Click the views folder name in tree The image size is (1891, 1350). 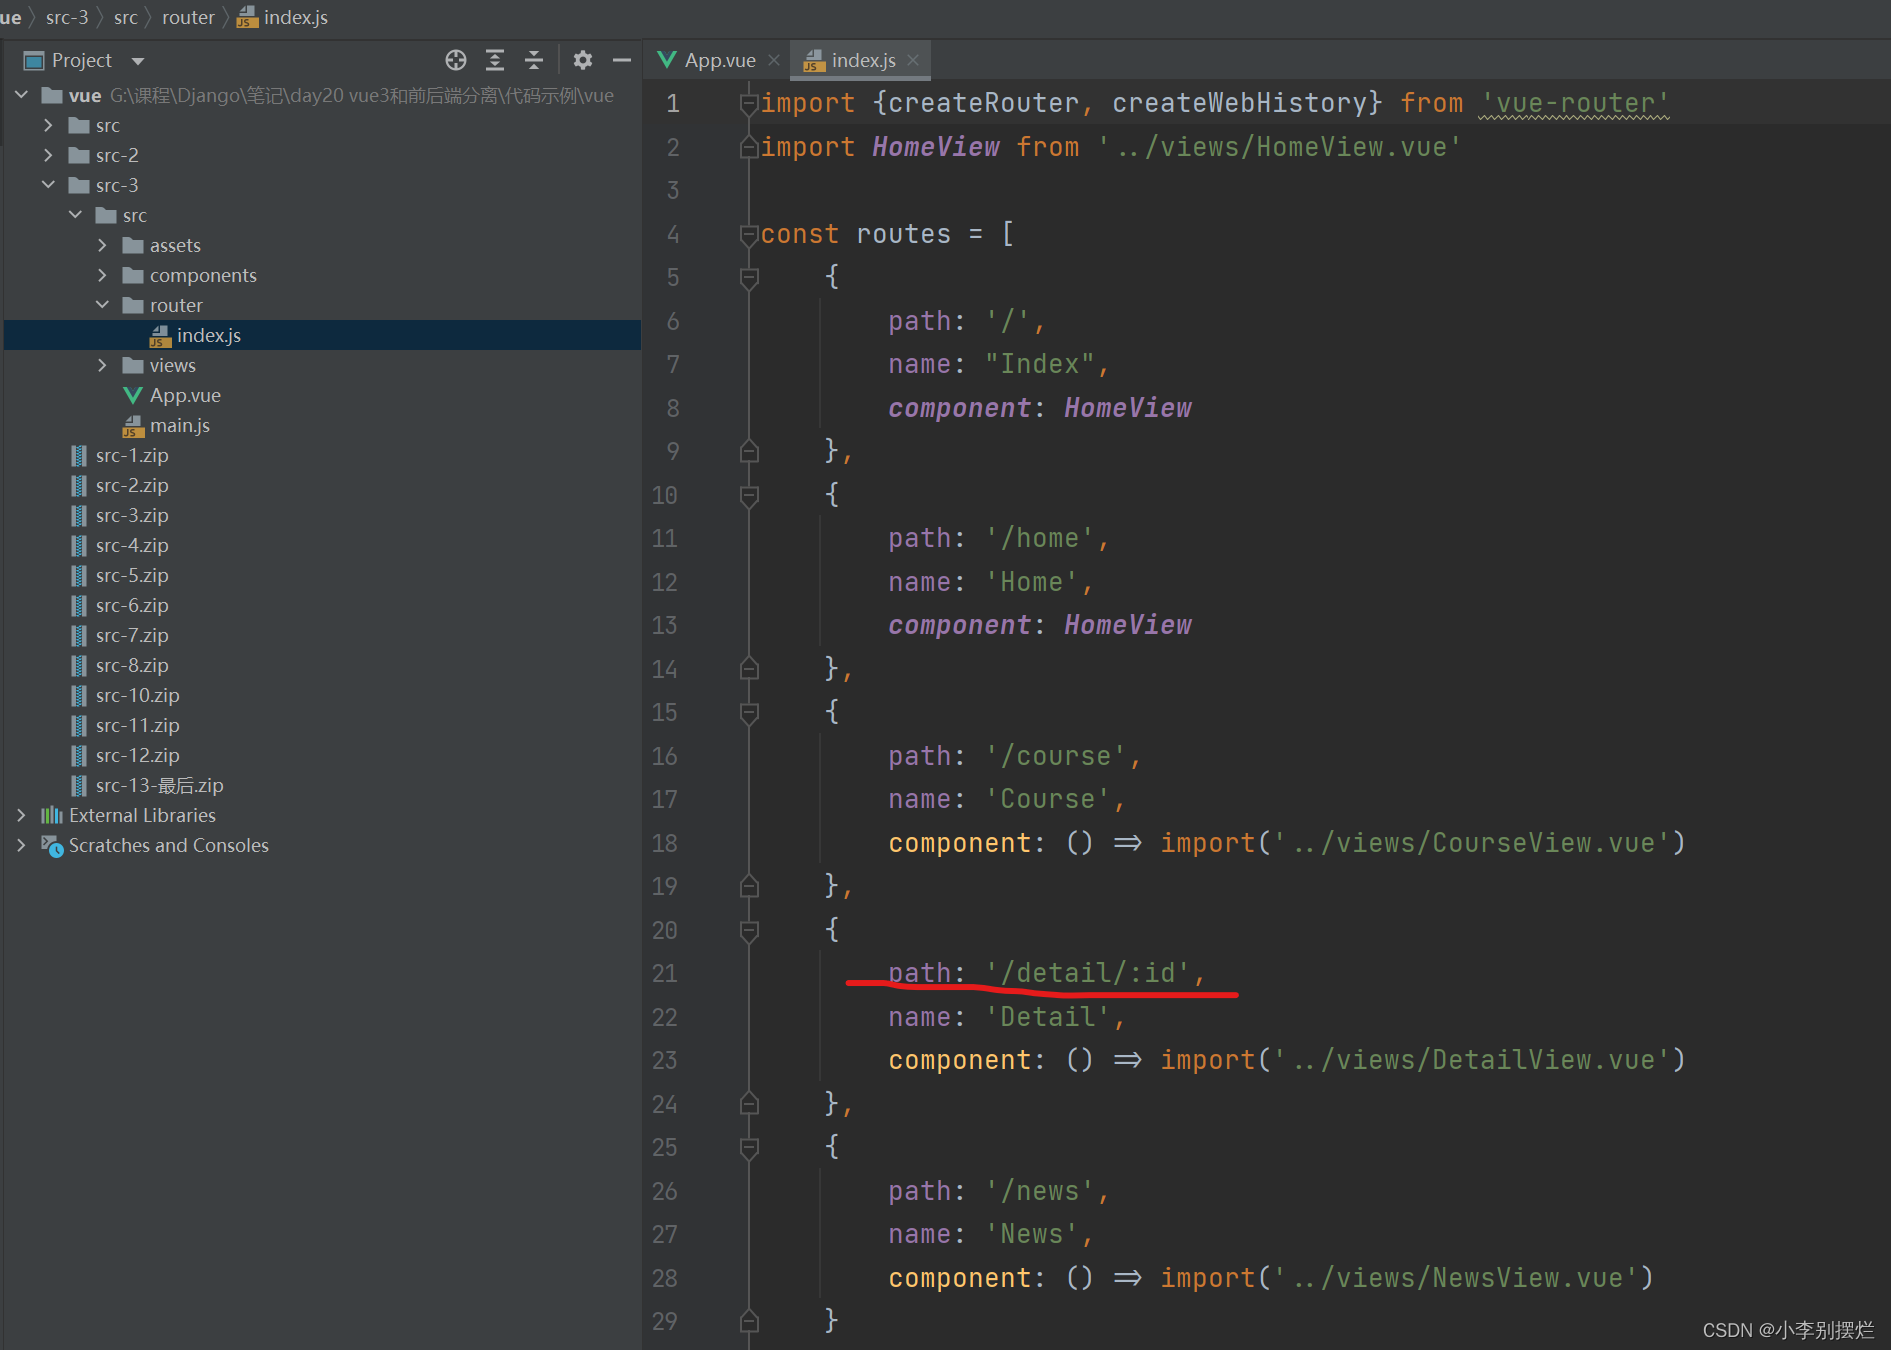click(x=173, y=365)
